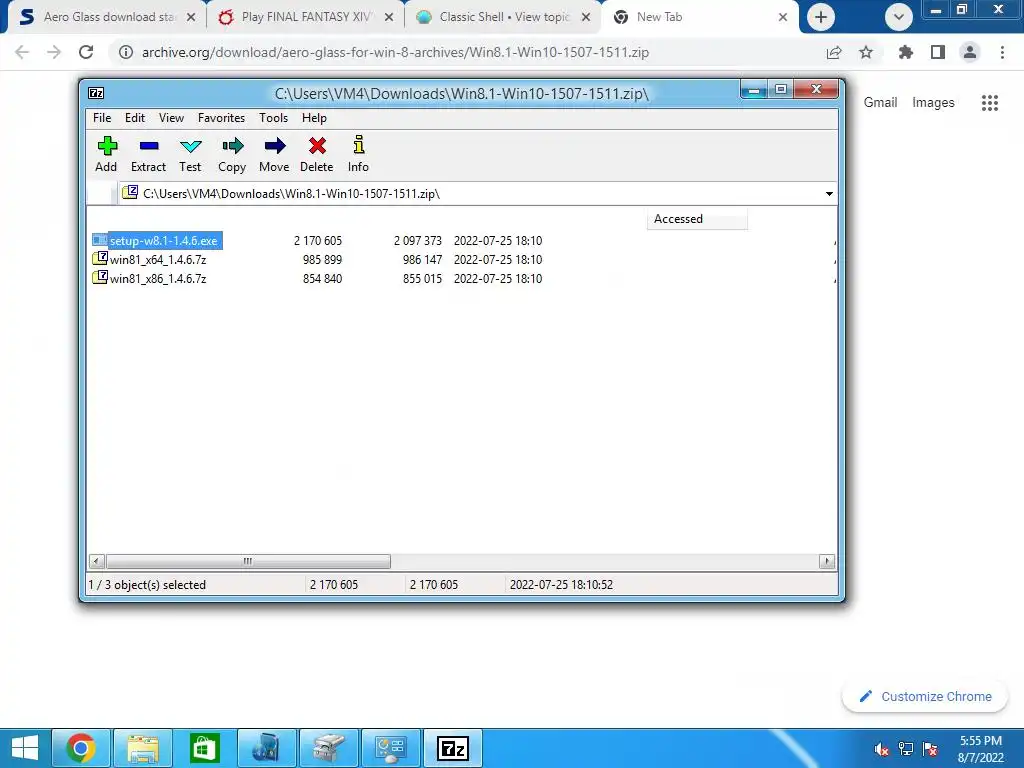
Task: Click the red Delete icon
Action: click(x=317, y=146)
